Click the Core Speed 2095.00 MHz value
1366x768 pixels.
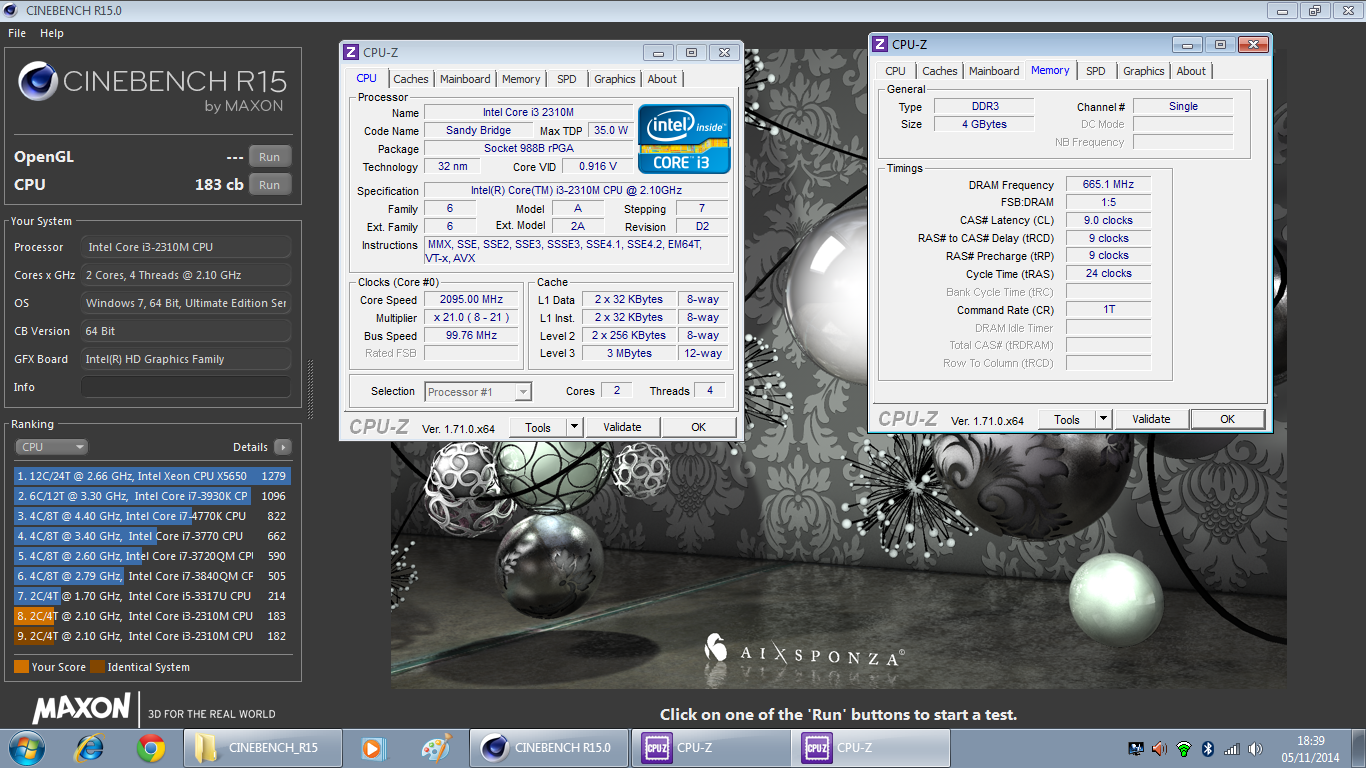(470, 299)
